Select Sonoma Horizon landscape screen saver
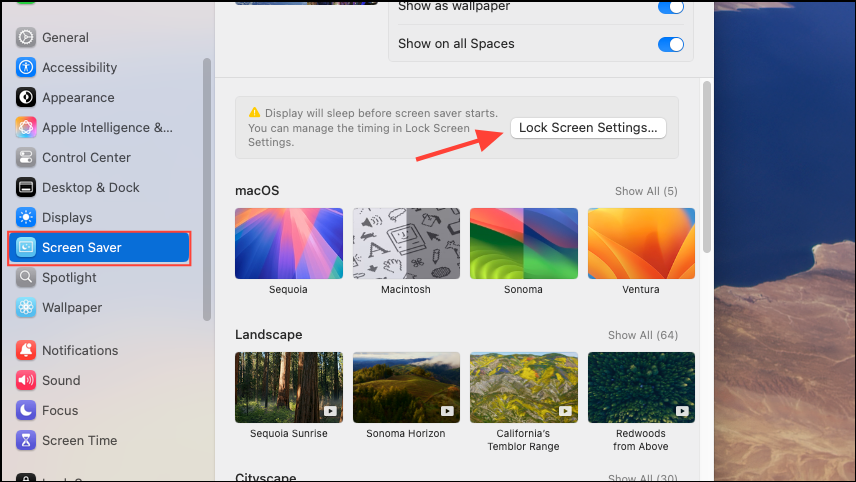This screenshot has height=482, width=856. pyautogui.click(x=406, y=388)
